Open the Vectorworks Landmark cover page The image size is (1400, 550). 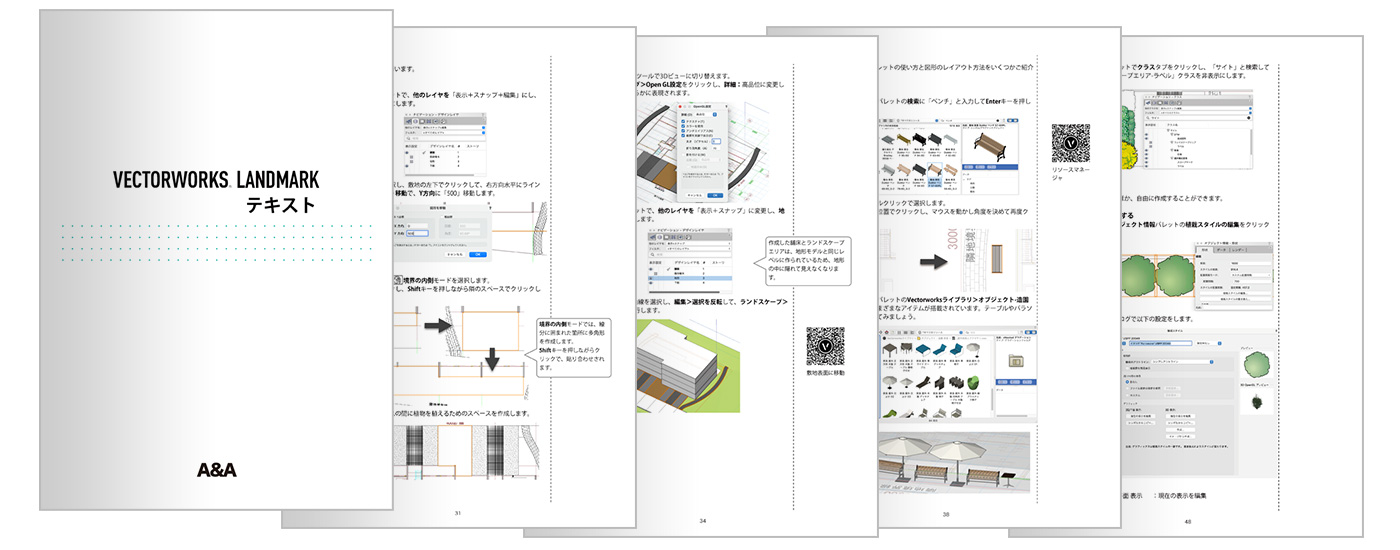pyautogui.click(x=215, y=260)
